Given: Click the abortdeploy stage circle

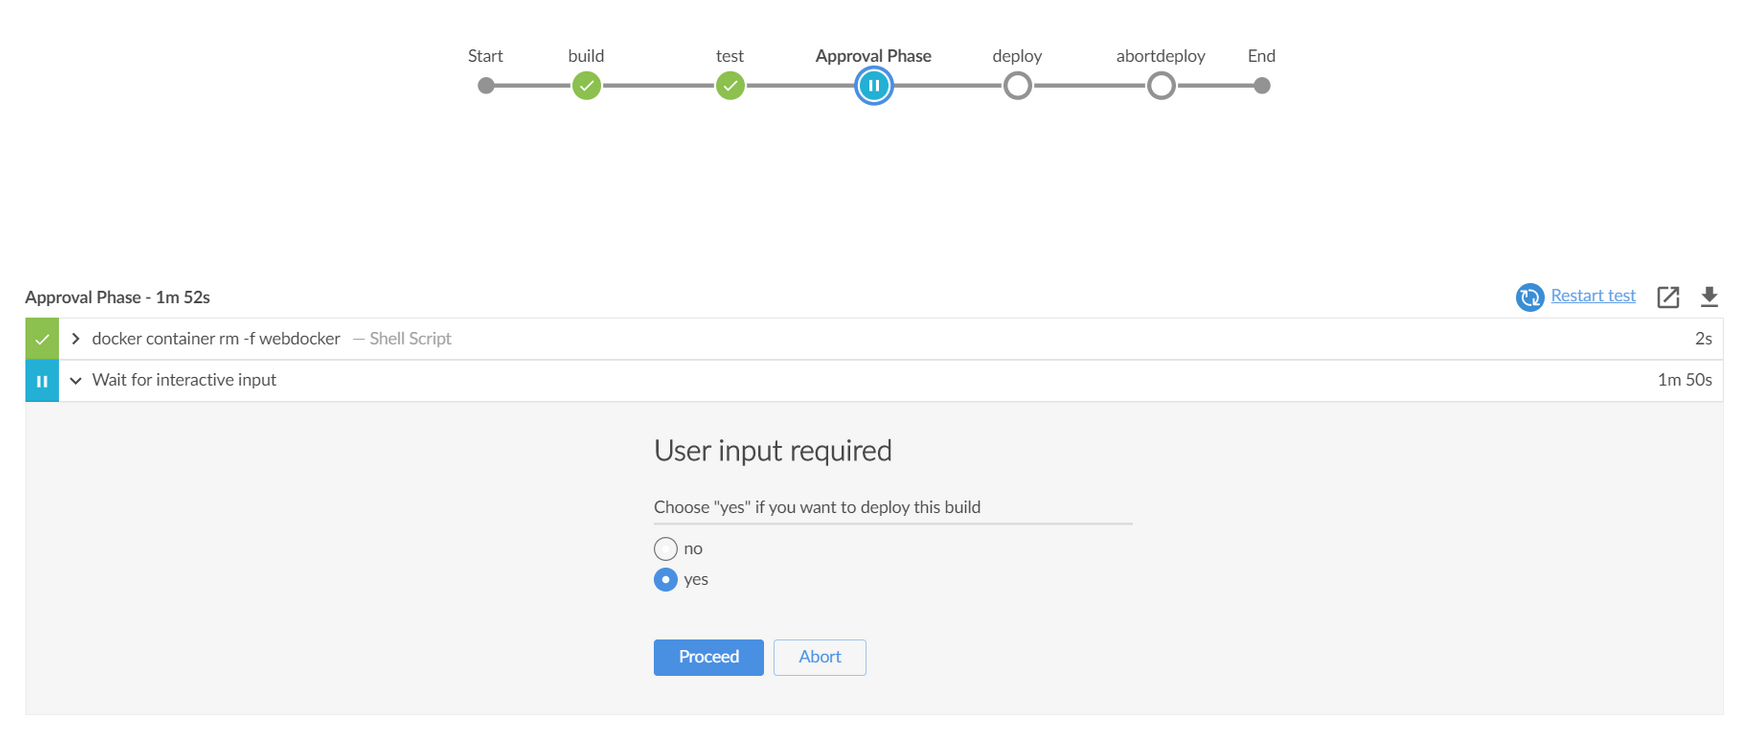Looking at the screenshot, I should pos(1161,86).
